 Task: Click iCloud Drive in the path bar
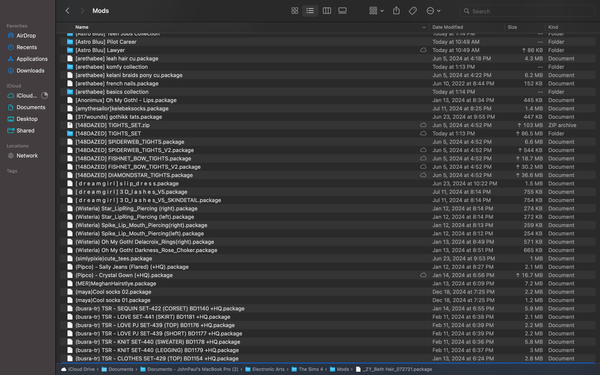tap(78, 369)
